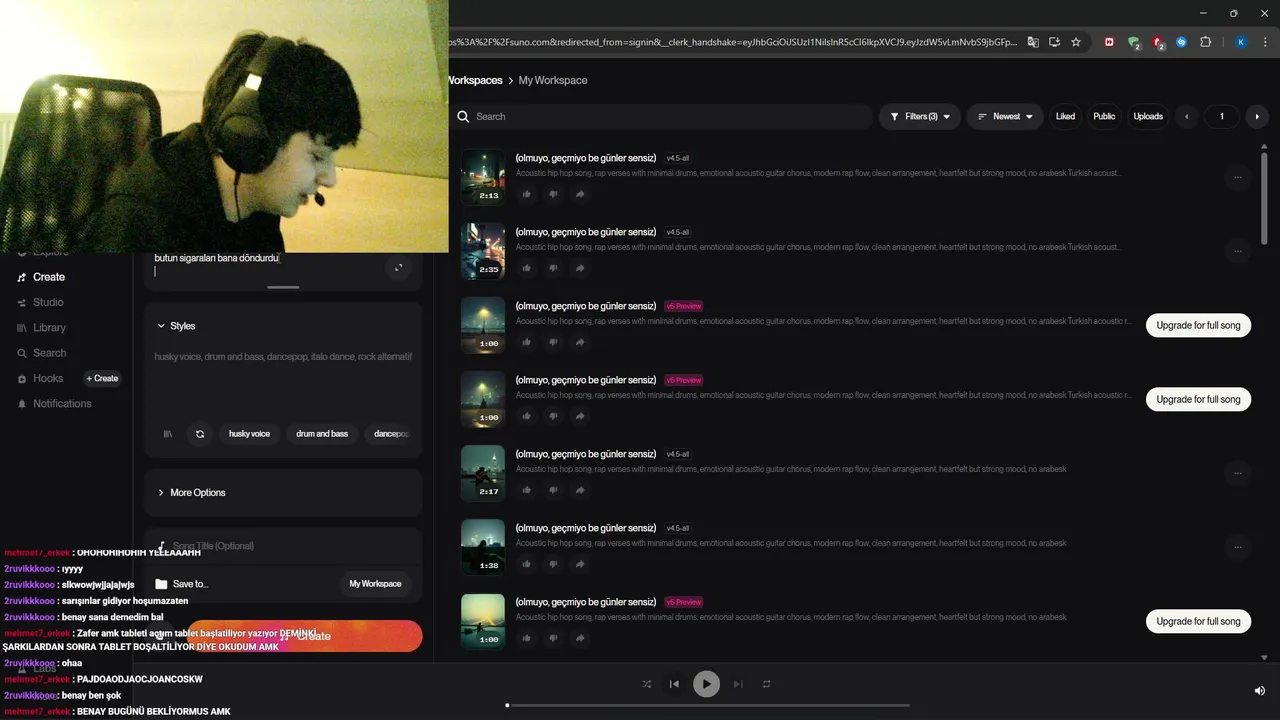The height and width of the screenshot is (720, 1280).
Task: Play the 1:38 song thumbnail
Action: (483, 546)
